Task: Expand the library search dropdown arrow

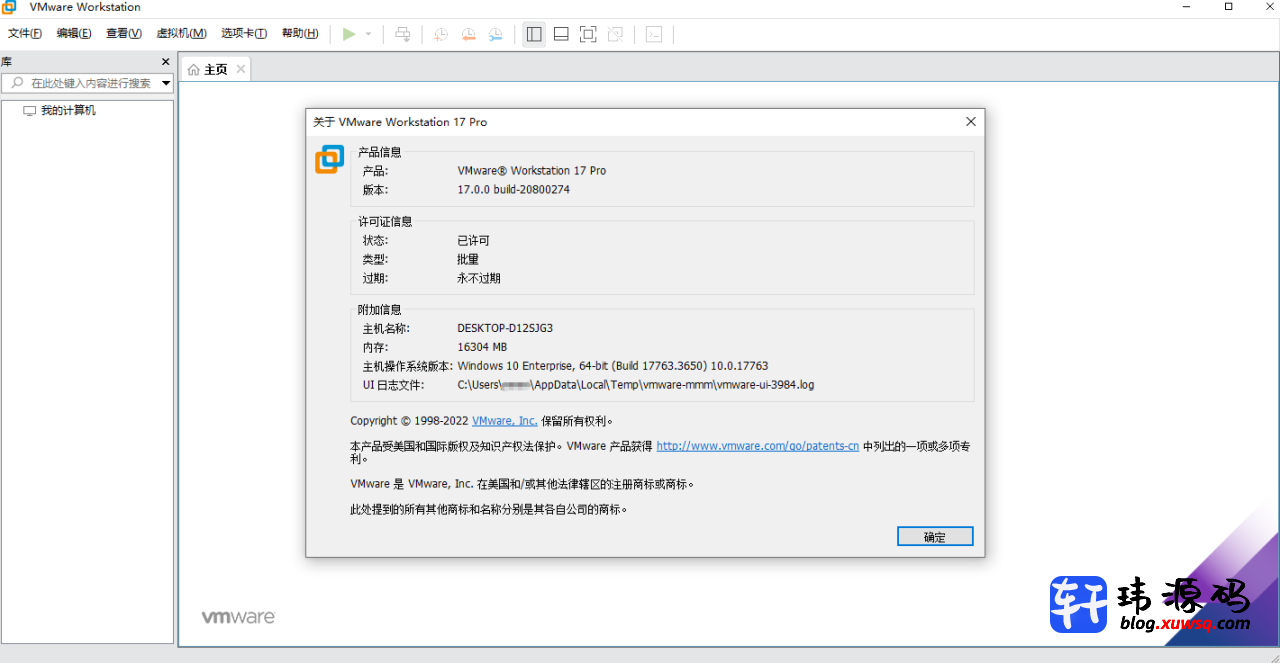Action: pyautogui.click(x=166, y=83)
